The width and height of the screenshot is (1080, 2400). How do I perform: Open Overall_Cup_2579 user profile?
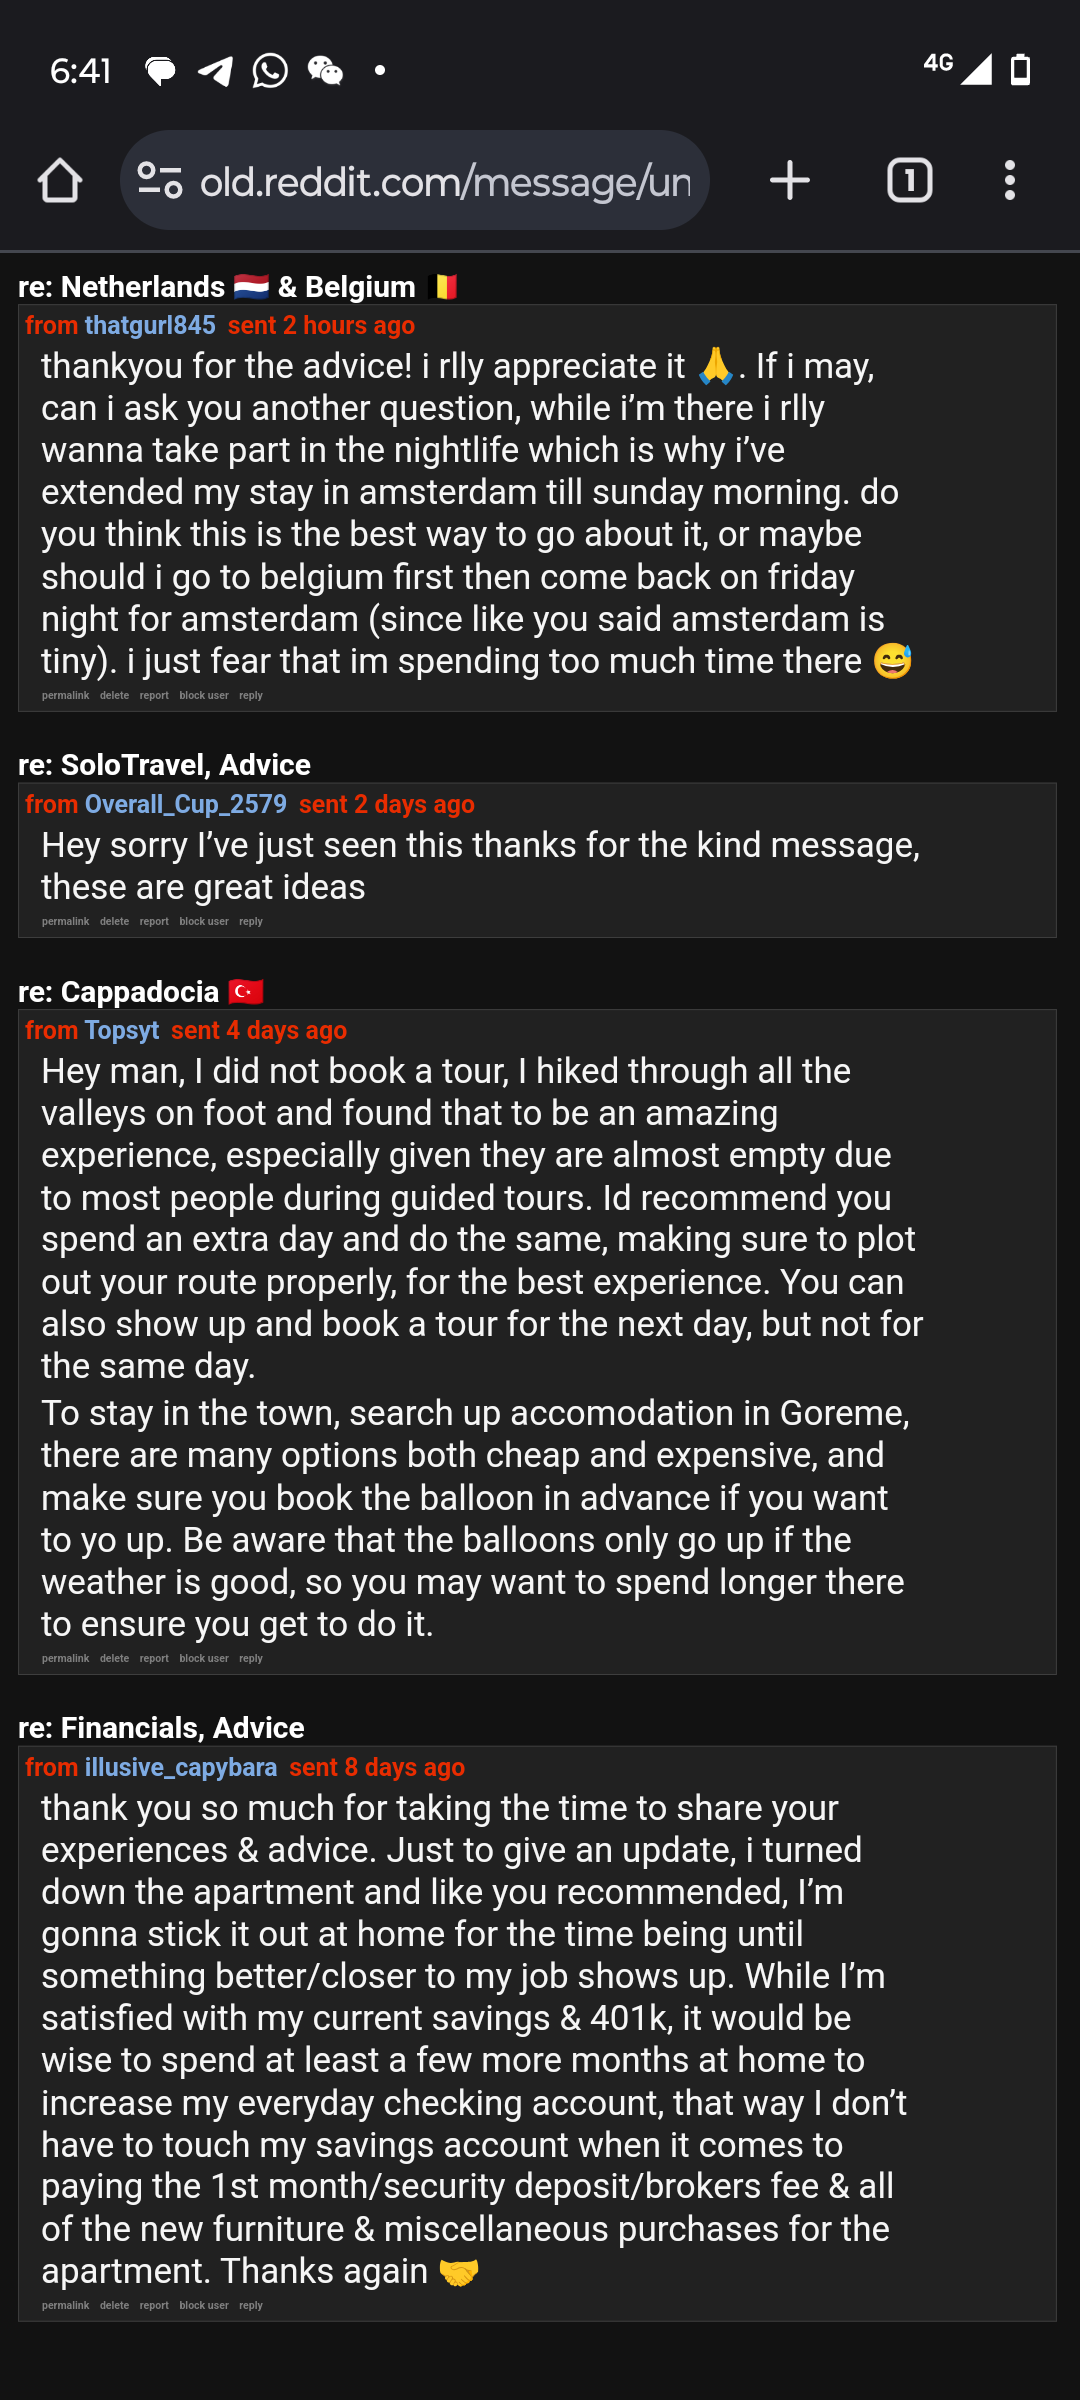186,805
